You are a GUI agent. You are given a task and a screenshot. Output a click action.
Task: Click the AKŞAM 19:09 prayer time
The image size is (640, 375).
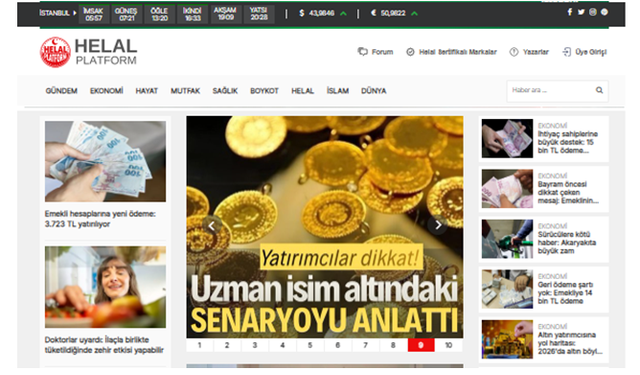pyautogui.click(x=225, y=14)
